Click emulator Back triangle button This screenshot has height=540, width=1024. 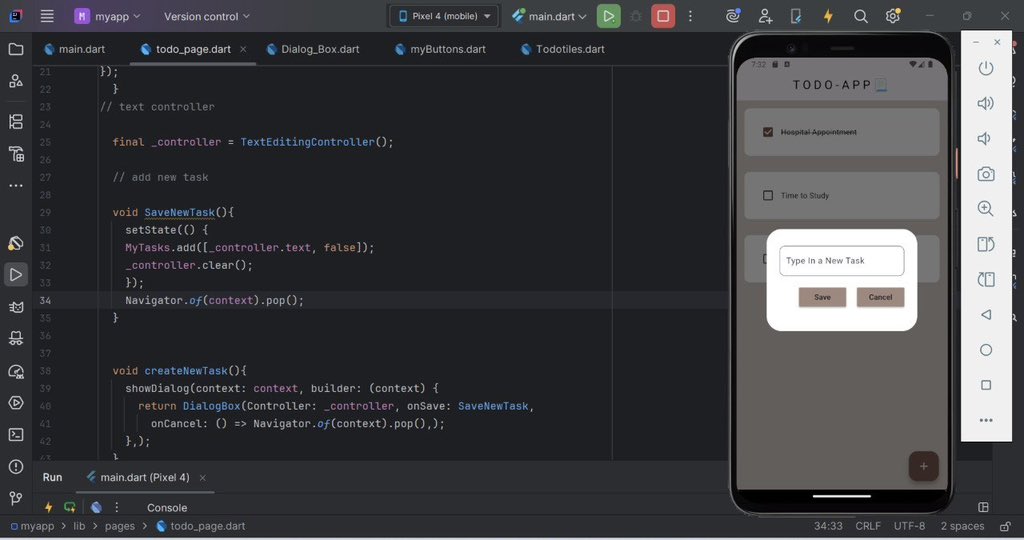[986, 315]
